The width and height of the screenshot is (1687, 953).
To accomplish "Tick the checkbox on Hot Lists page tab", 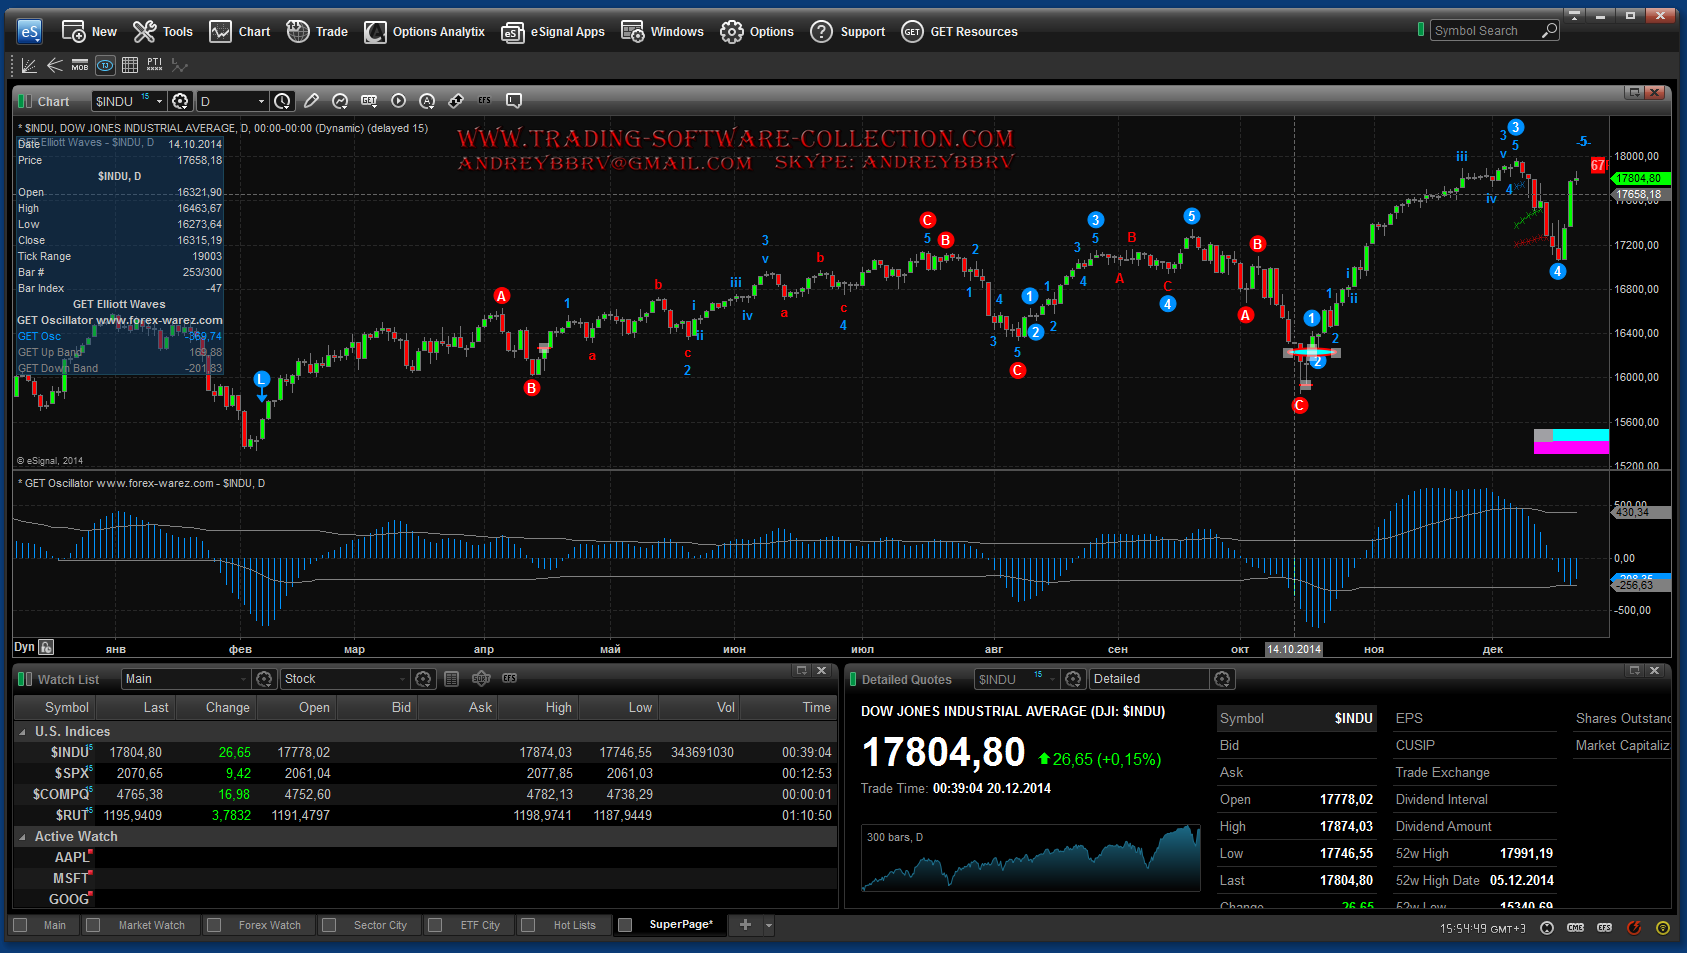I will pos(528,925).
